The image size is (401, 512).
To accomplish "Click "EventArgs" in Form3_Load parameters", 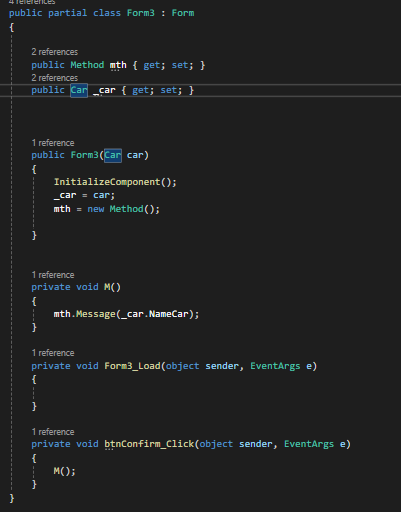I will 275,366.
